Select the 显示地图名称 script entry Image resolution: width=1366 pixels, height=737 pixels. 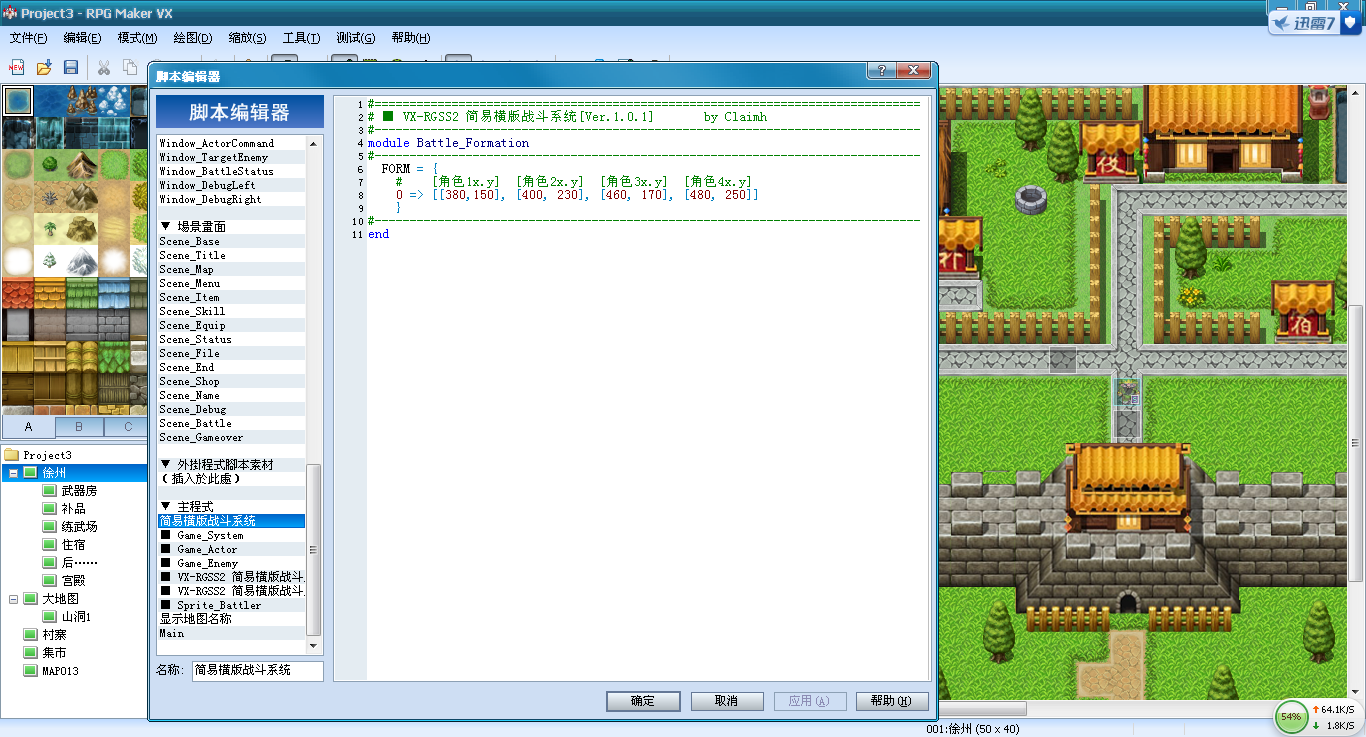pos(231,620)
